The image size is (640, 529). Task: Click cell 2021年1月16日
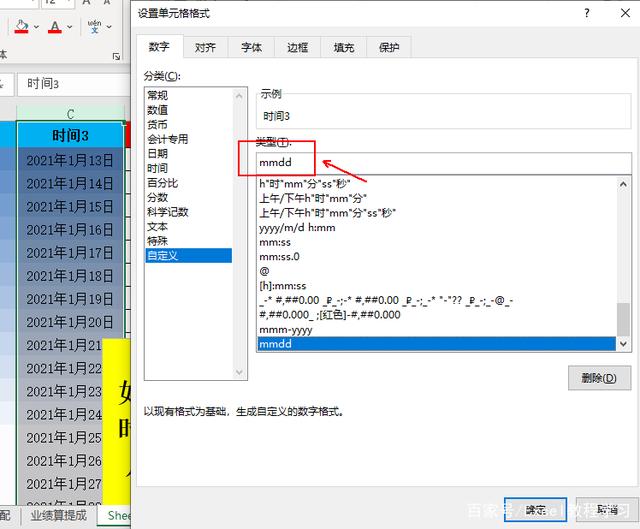(70, 230)
